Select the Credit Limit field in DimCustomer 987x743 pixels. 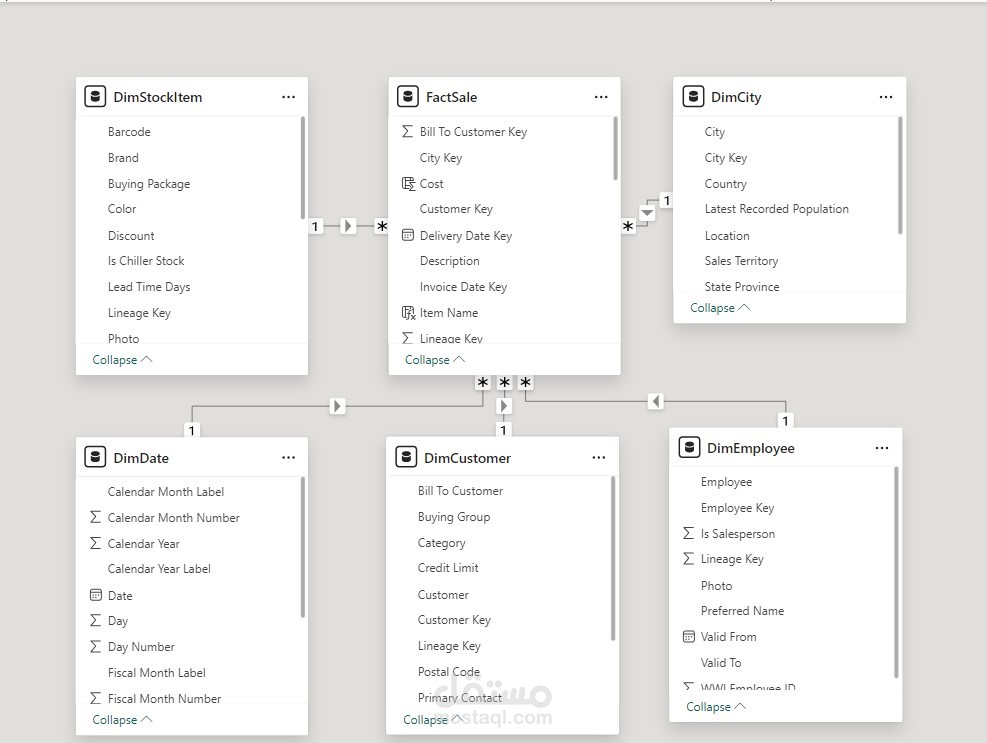point(448,568)
